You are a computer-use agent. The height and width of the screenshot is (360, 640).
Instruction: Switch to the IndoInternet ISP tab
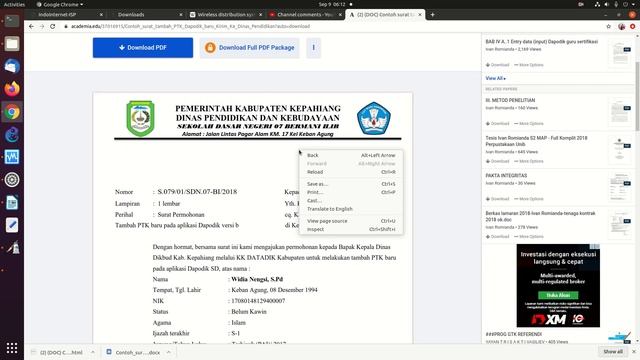[65, 15]
